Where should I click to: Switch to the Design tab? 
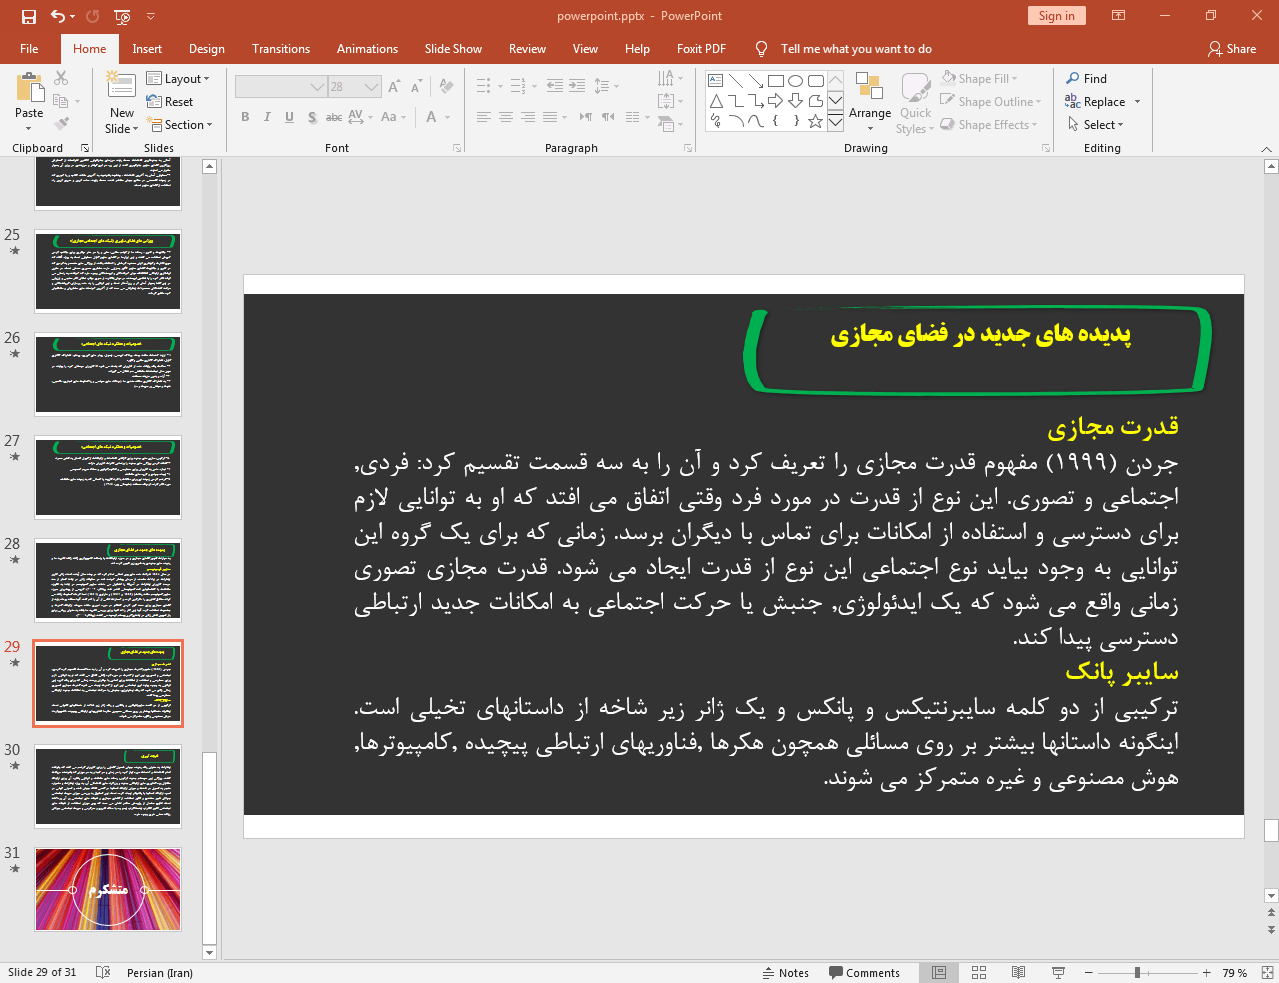(207, 48)
